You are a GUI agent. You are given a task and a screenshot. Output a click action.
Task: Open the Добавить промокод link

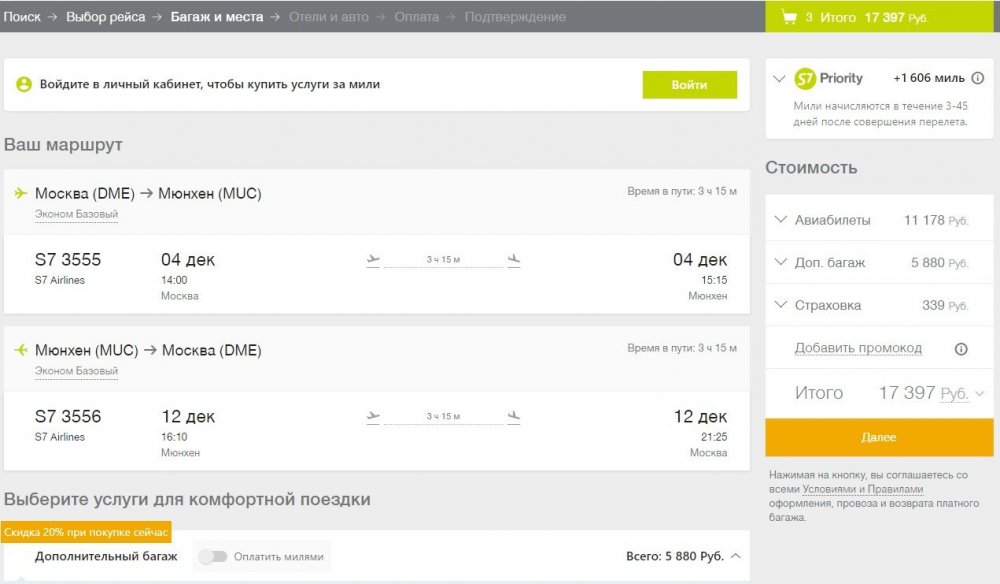click(x=858, y=348)
